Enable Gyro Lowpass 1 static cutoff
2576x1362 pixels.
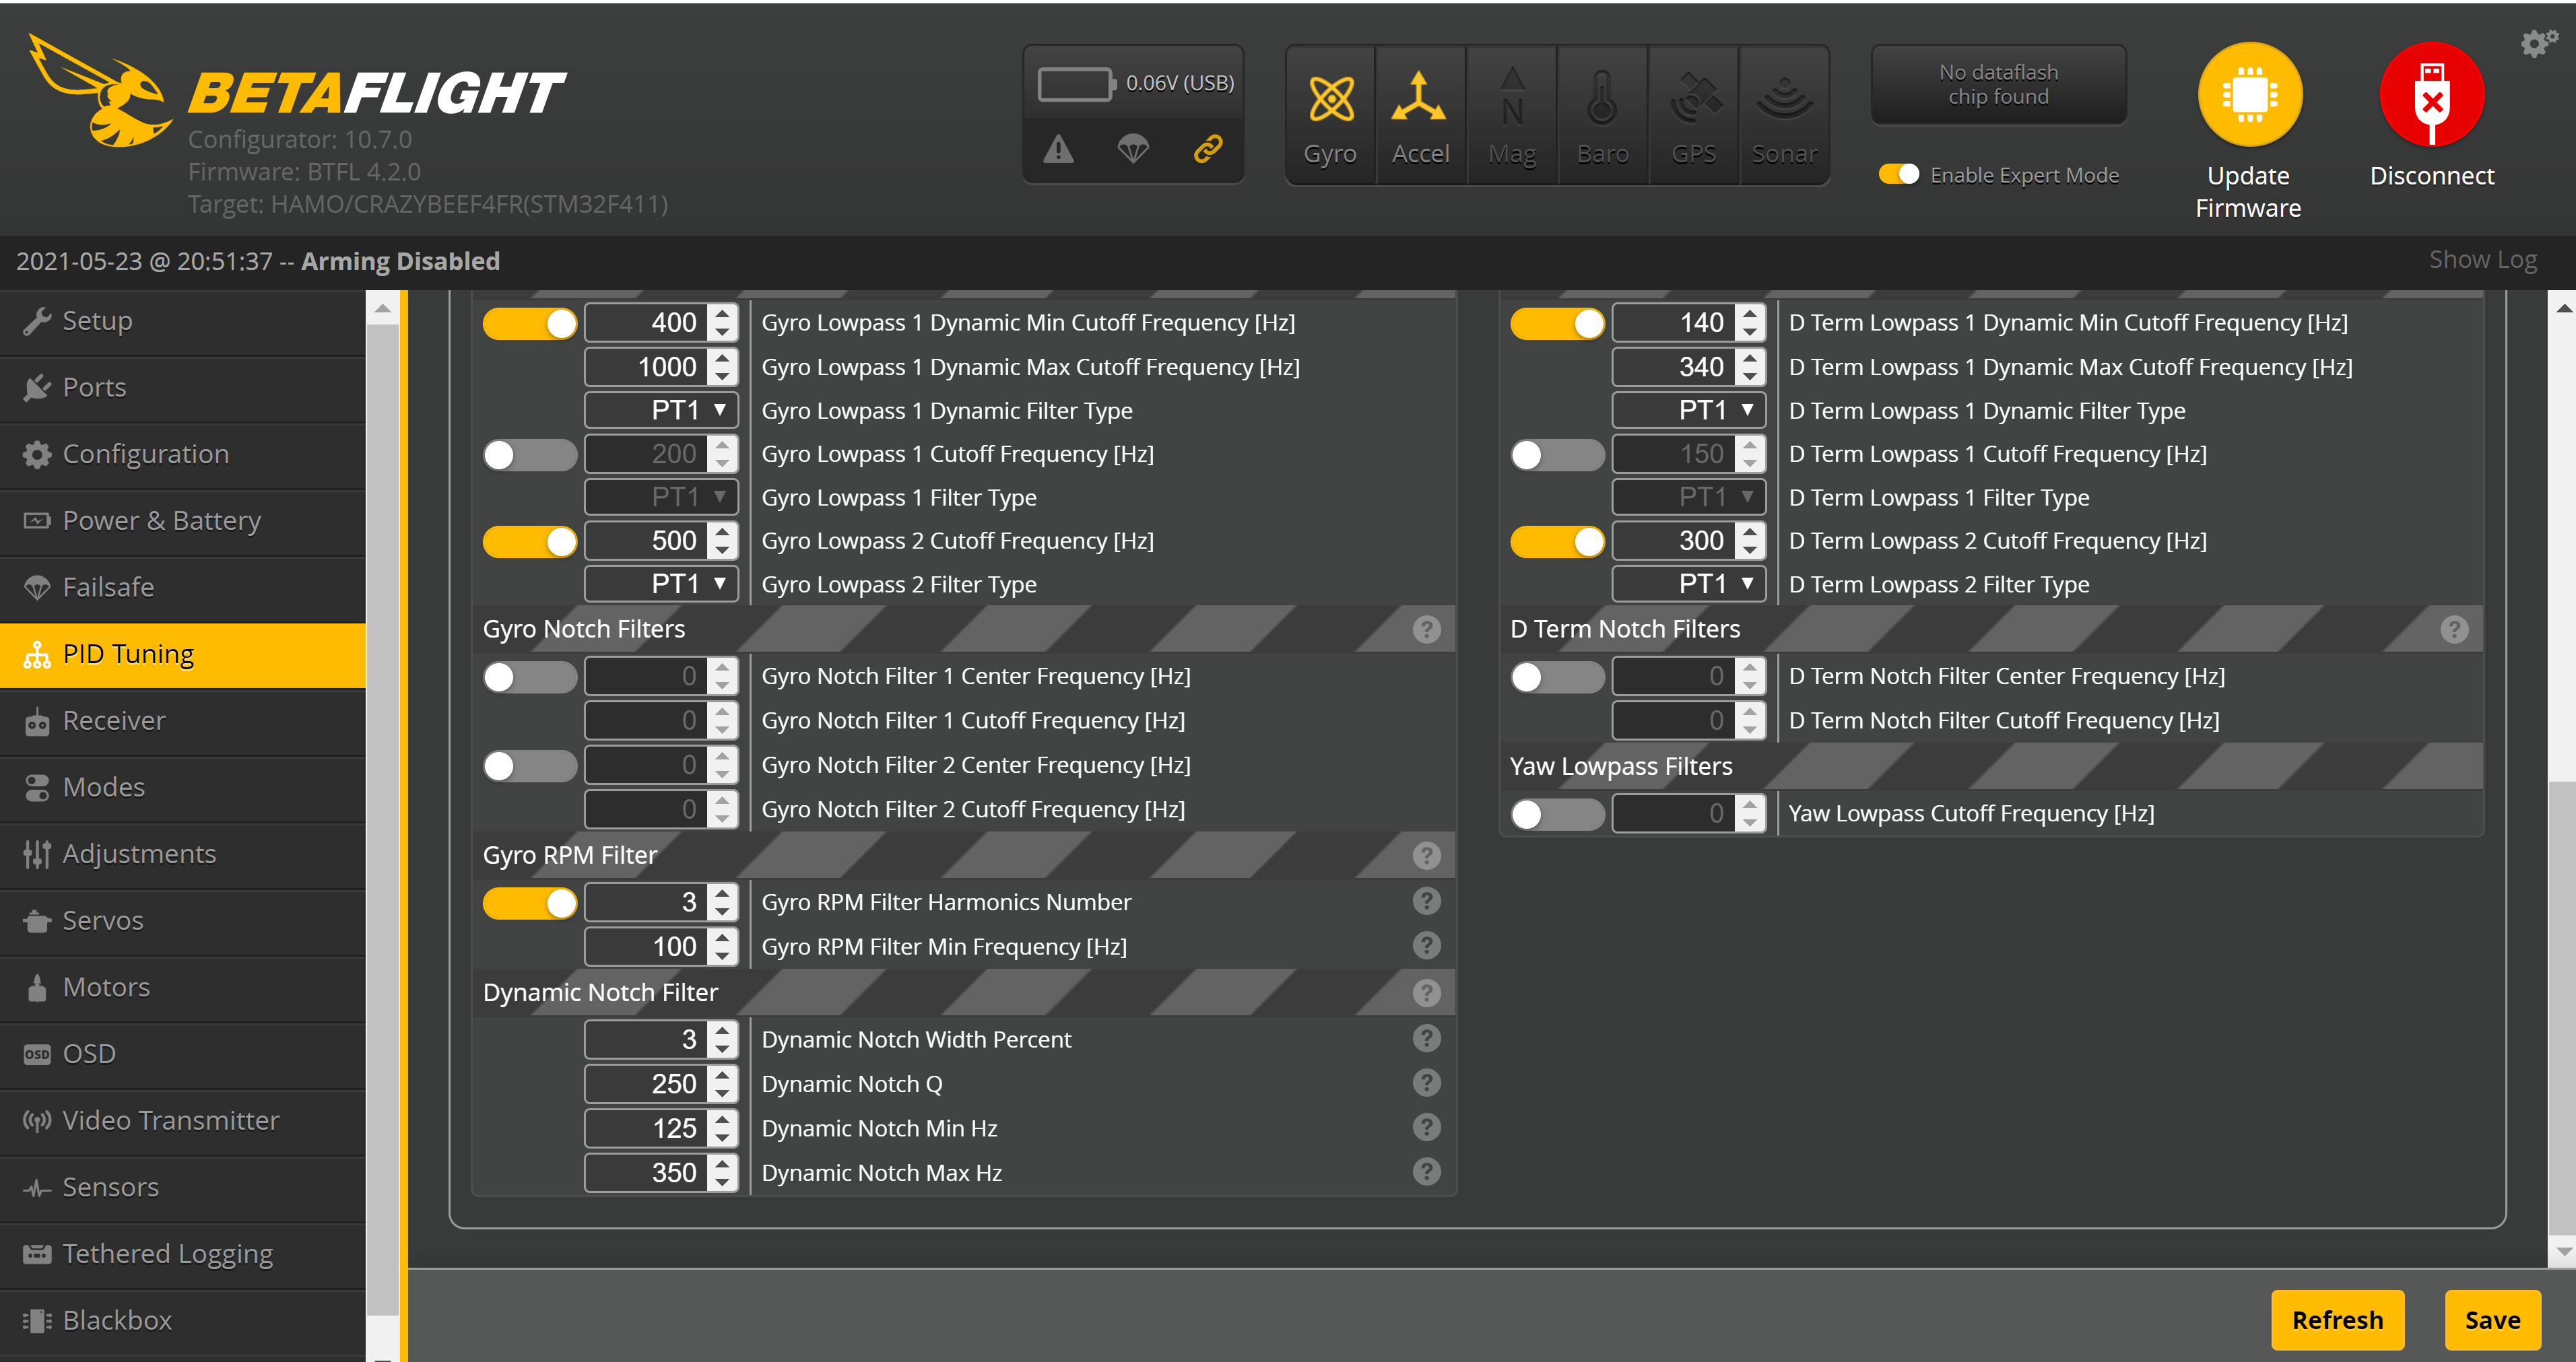(530, 455)
